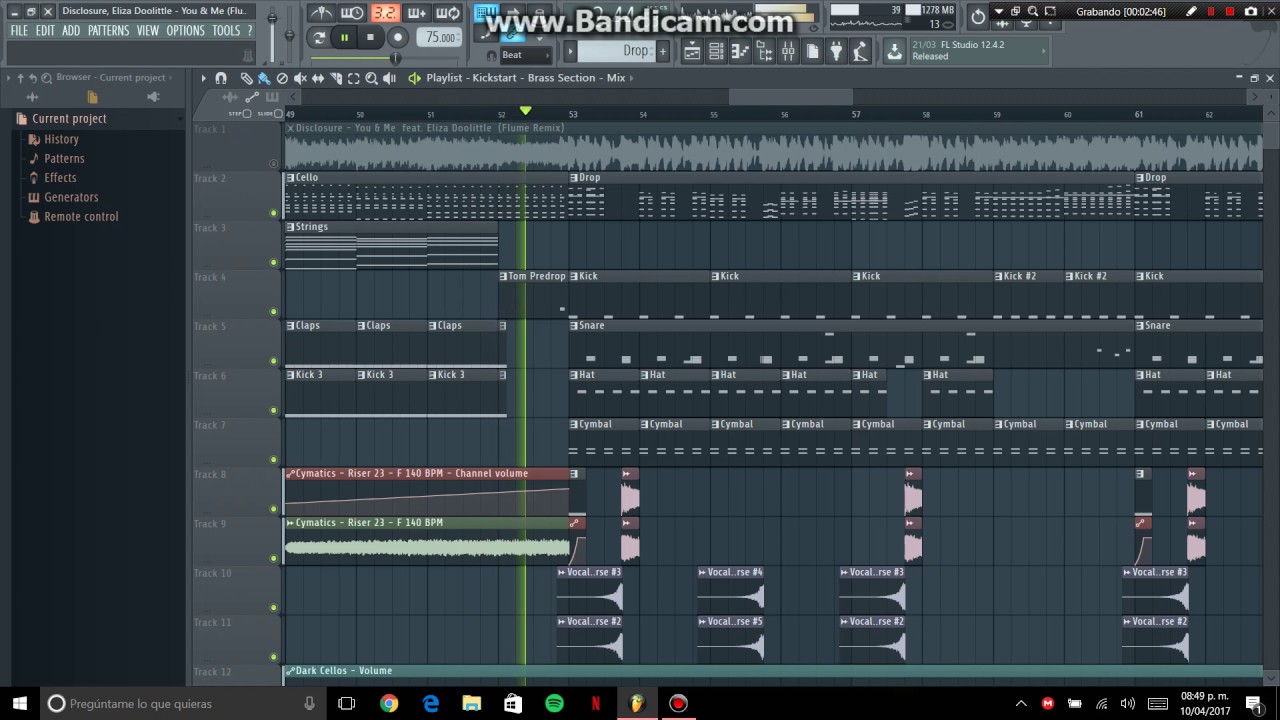Mute Track 5 using its green LED
This screenshot has height=720, width=1280.
pyautogui.click(x=274, y=361)
